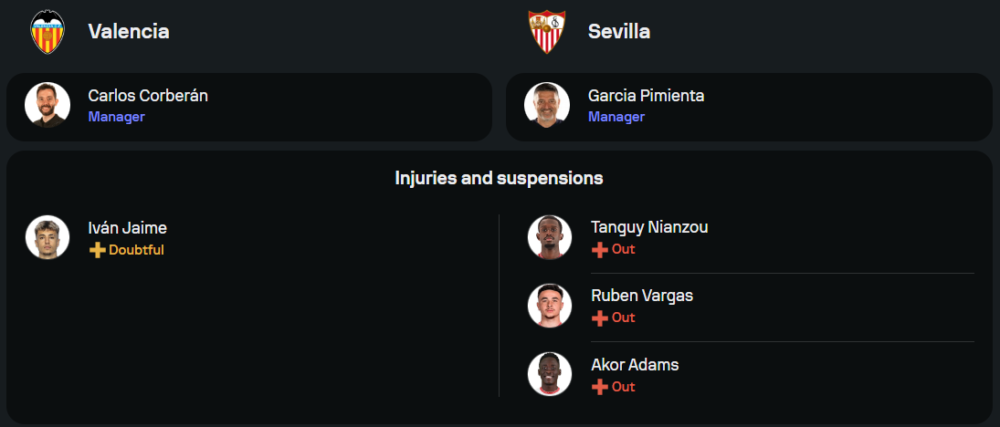
Task: Click Ruben Vargas's player avatar
Action: coord(549,306)
